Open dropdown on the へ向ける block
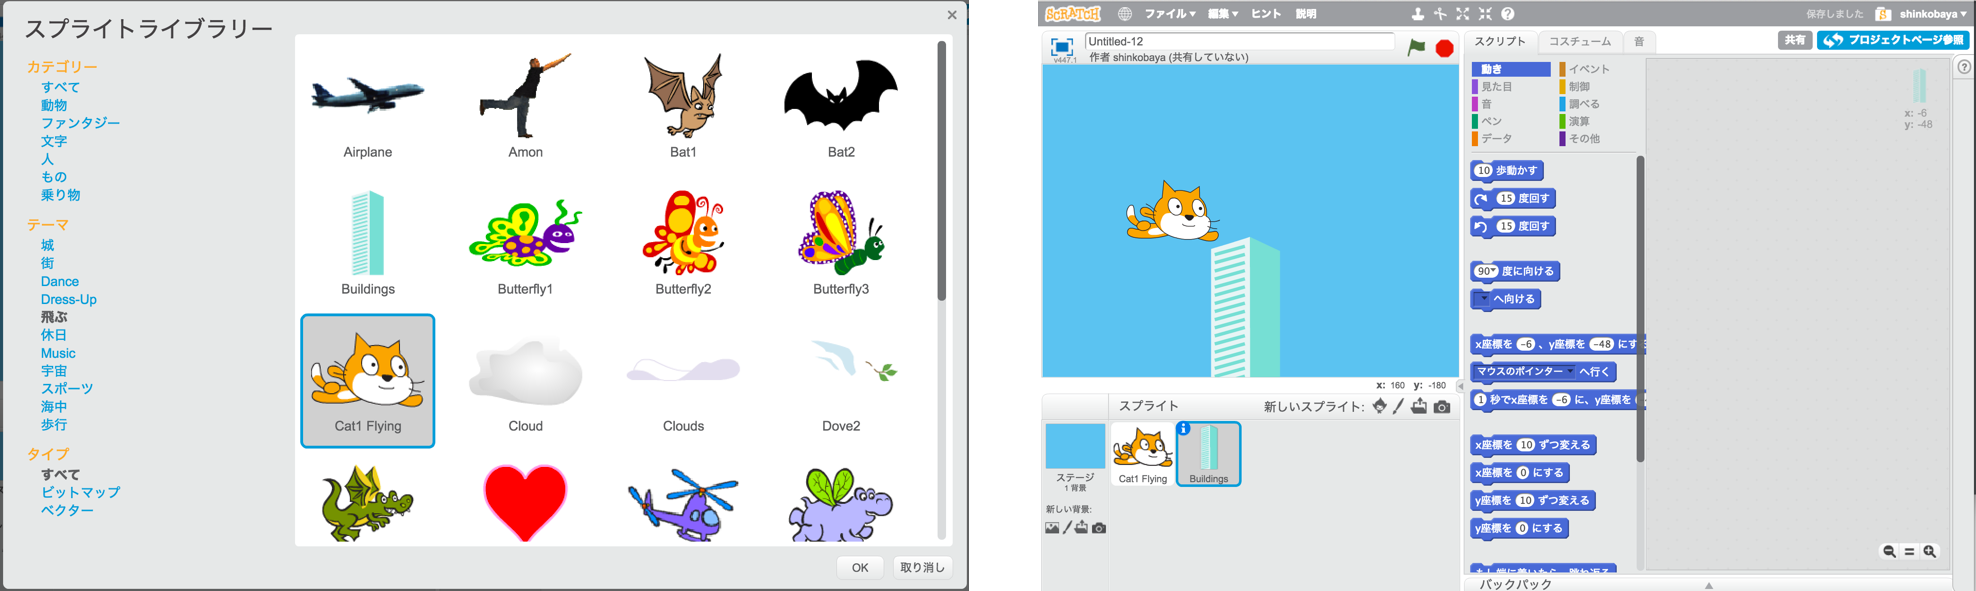 tap(1484, 299)
